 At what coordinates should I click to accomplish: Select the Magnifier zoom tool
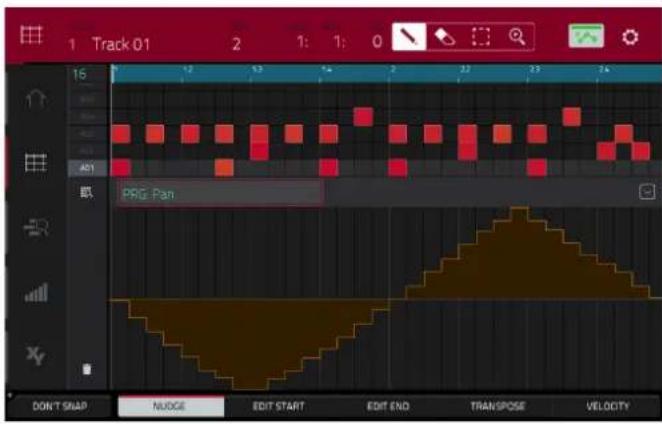517,37
